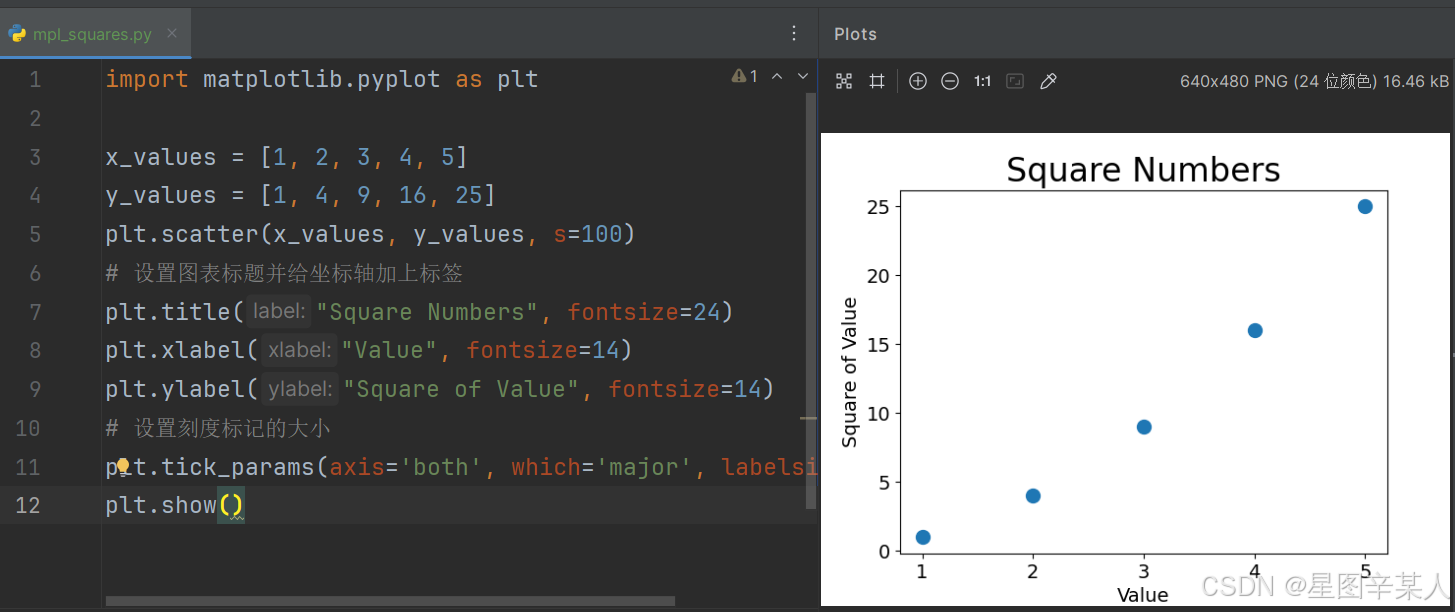Click line number 5 in gutter

pos(35,234)
